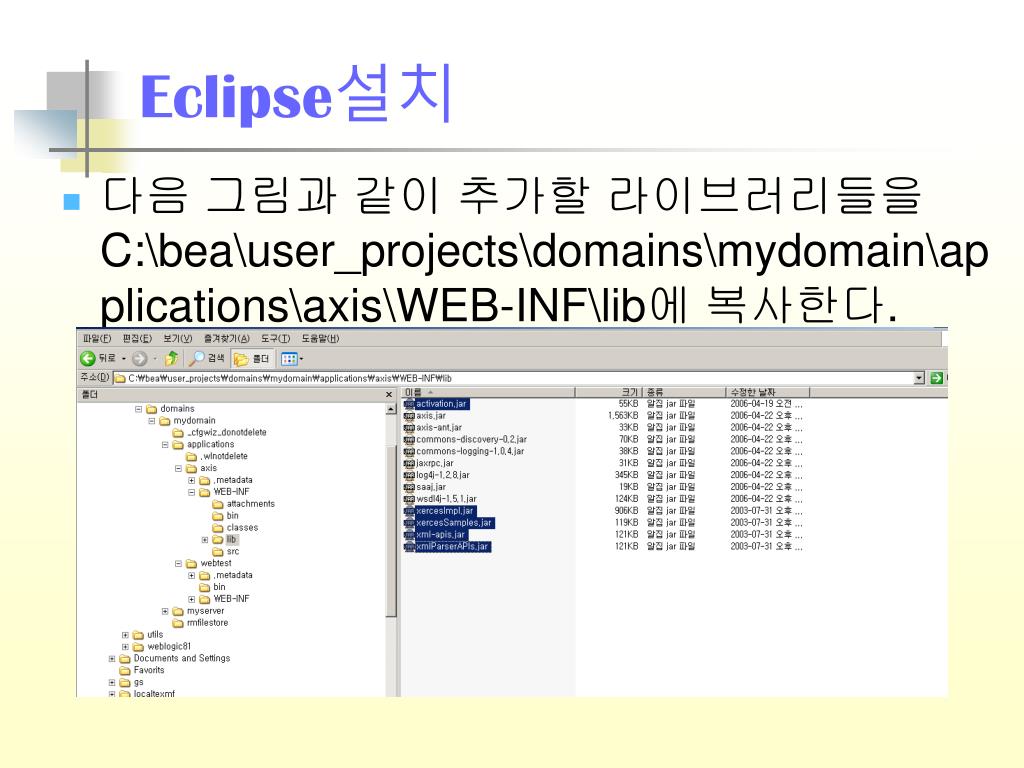The image size is (1024, 768).
Task: Select xmlParserAPIs.jar file name
Action: pos(453,547)
